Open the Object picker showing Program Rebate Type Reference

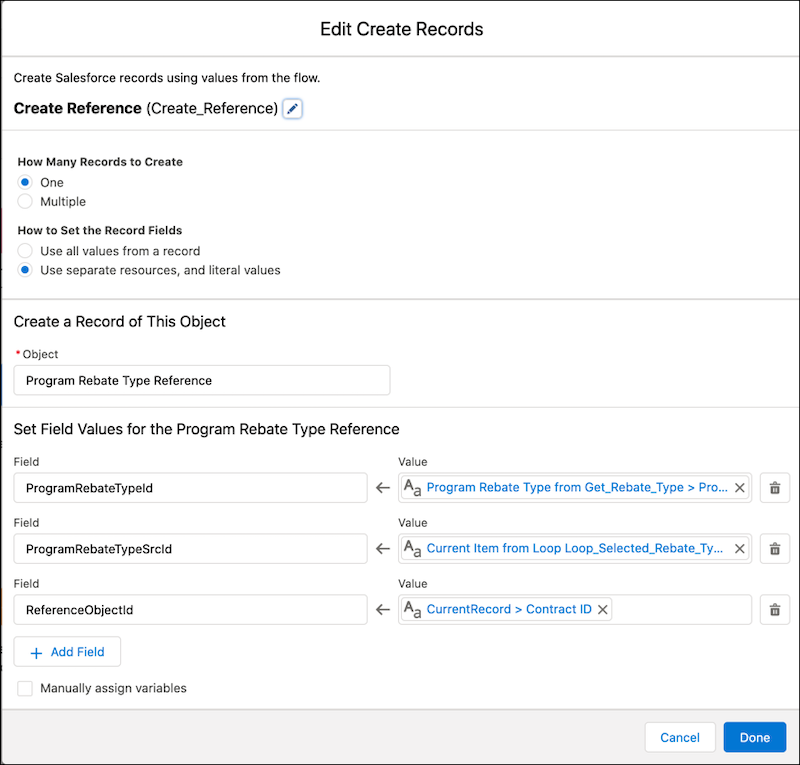pyautogui.click(x=200, y=380)
